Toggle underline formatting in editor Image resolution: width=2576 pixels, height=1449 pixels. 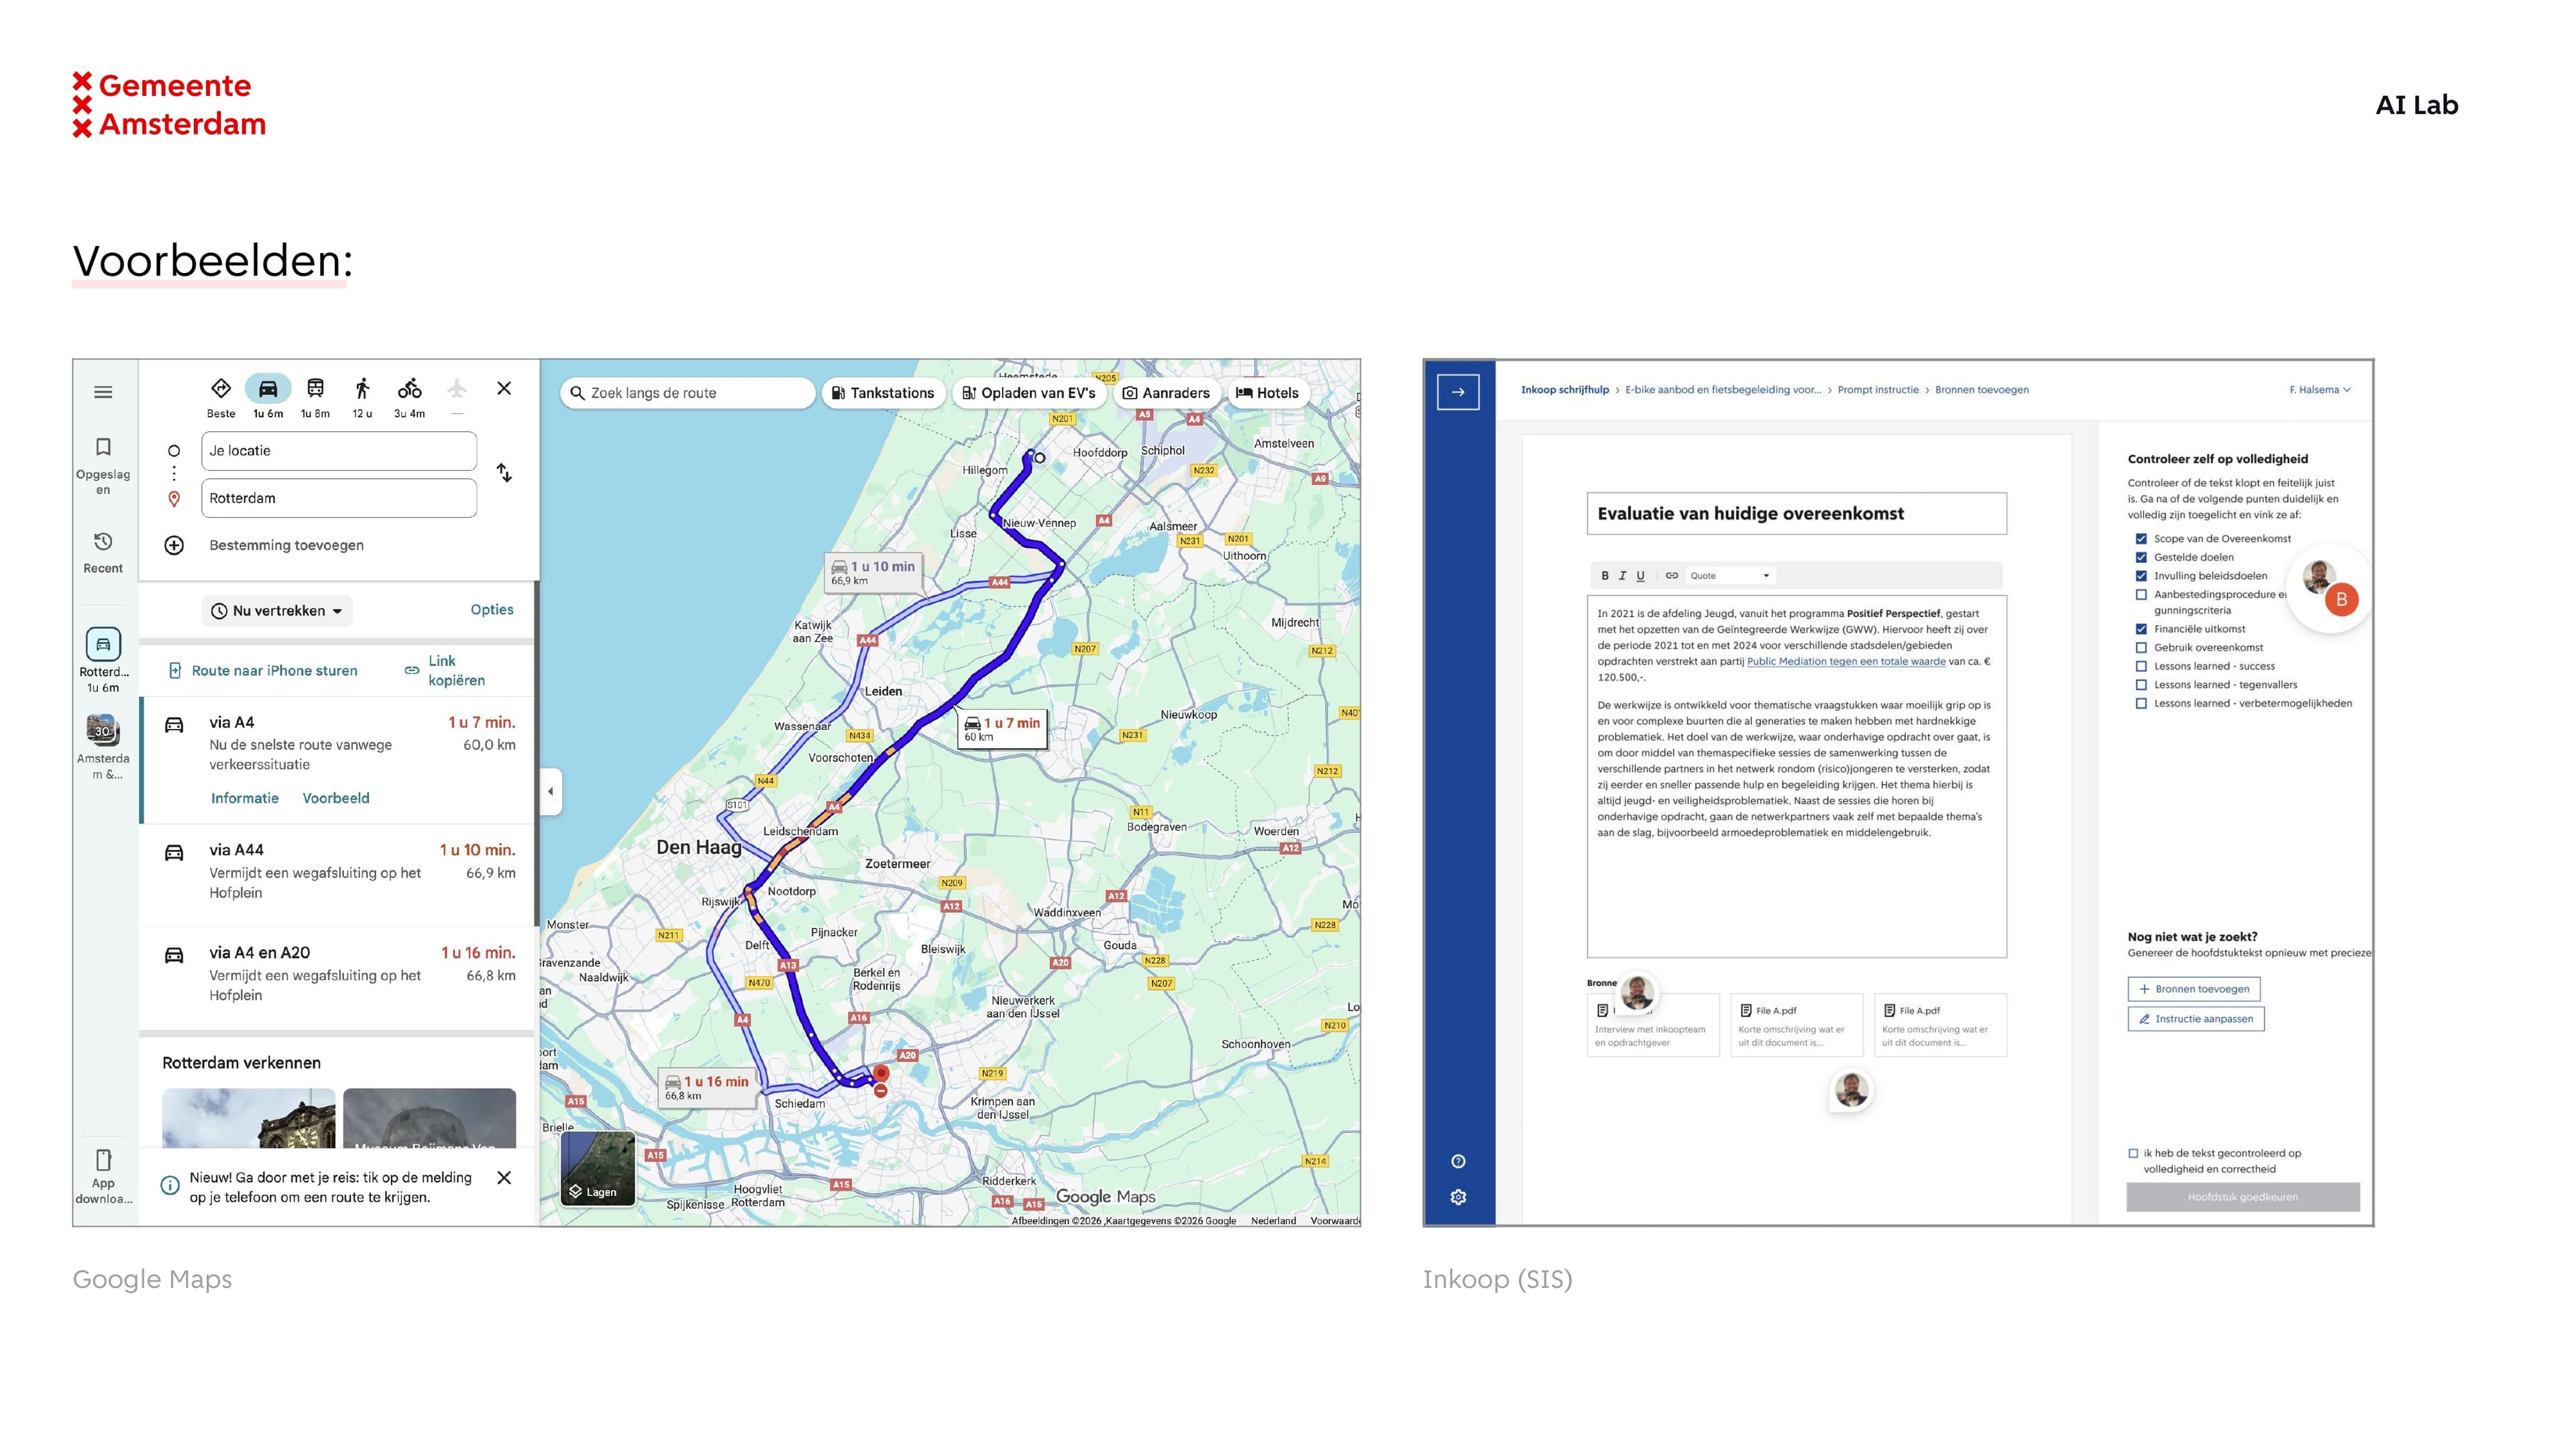(1640, 576)
